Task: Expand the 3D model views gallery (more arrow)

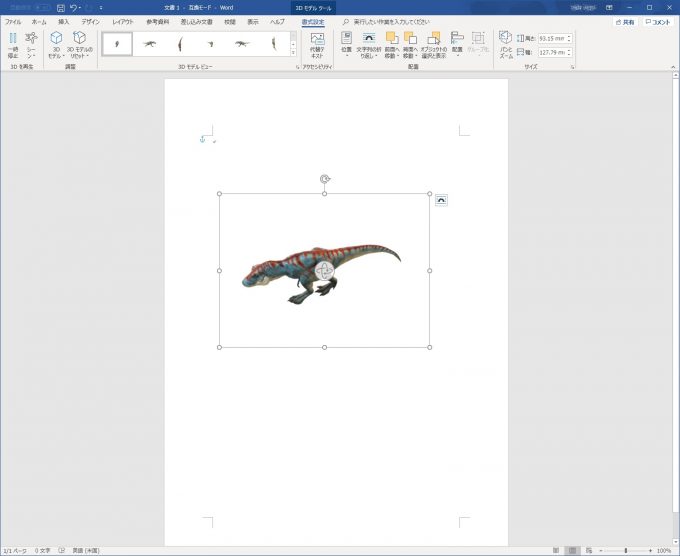Action: [294, 52]
